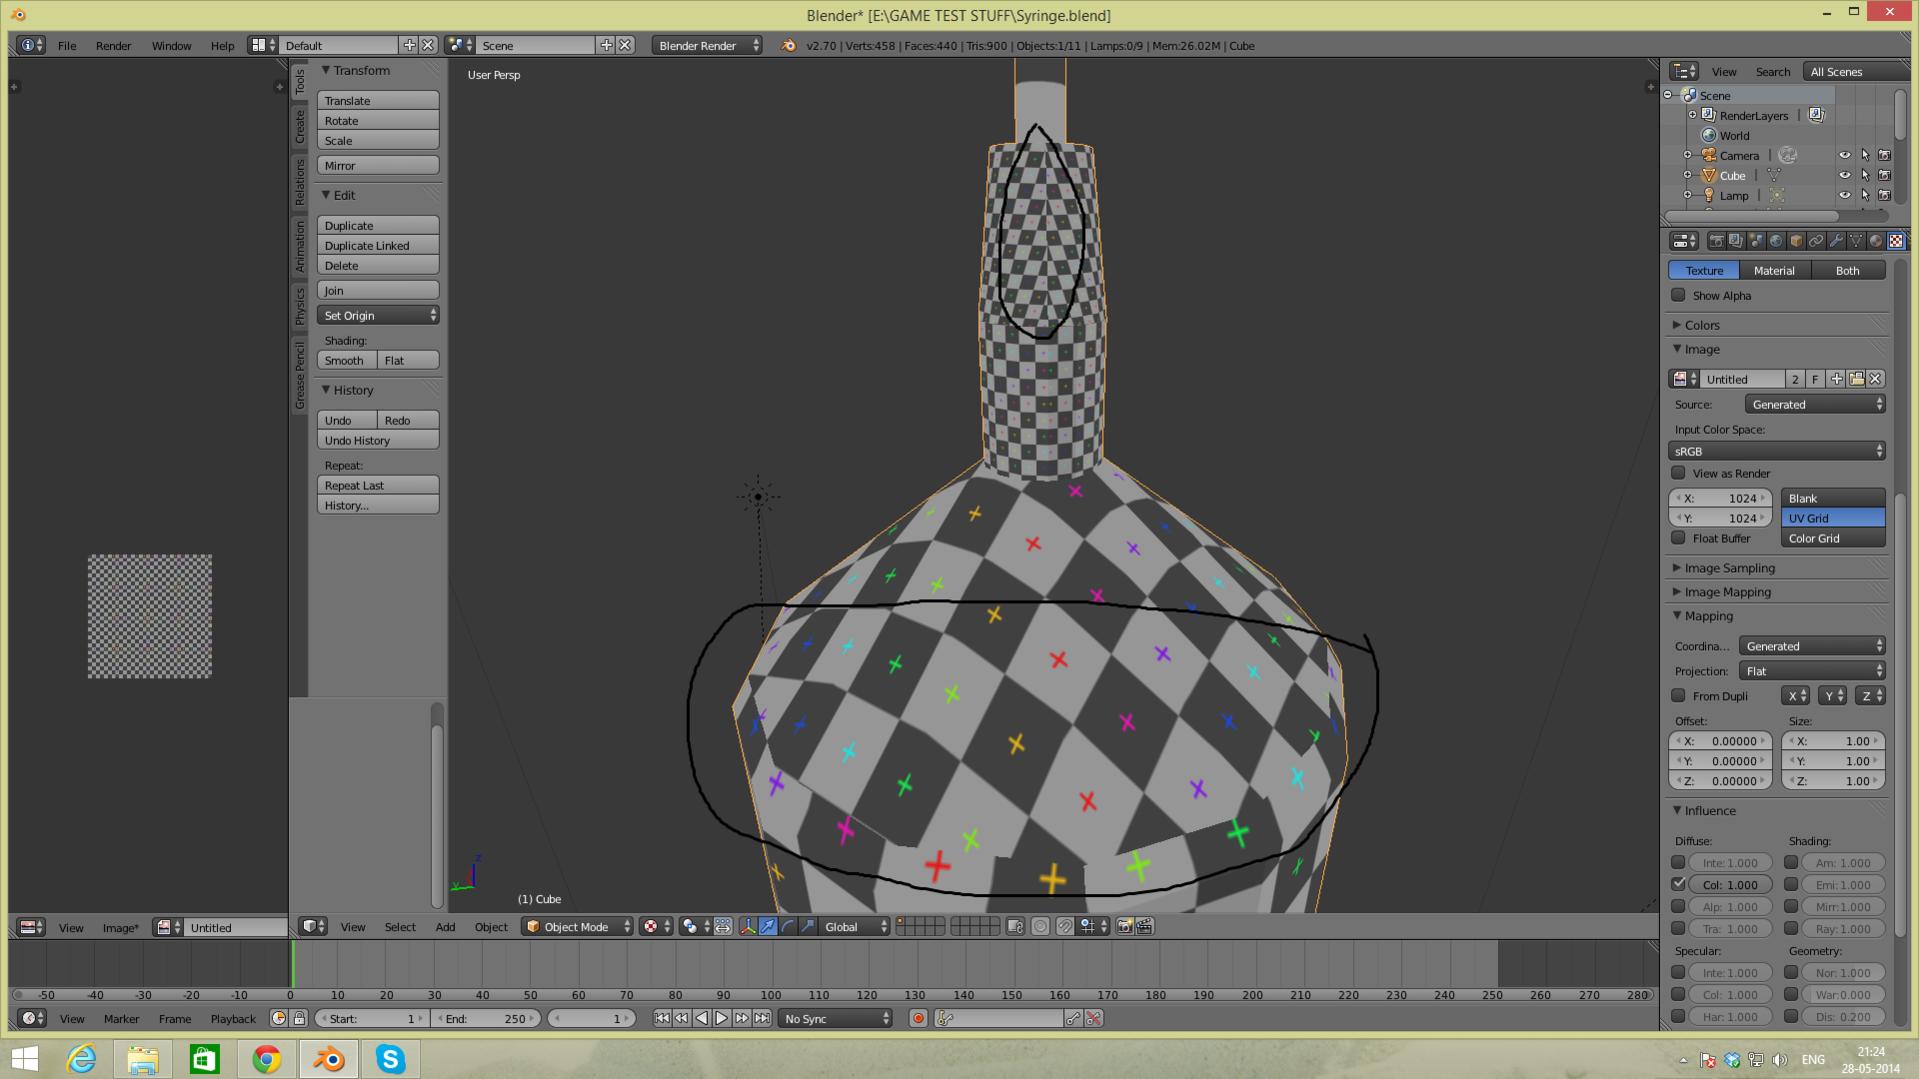
Task: Switch to the Material preview tab
Action: 1773,270
